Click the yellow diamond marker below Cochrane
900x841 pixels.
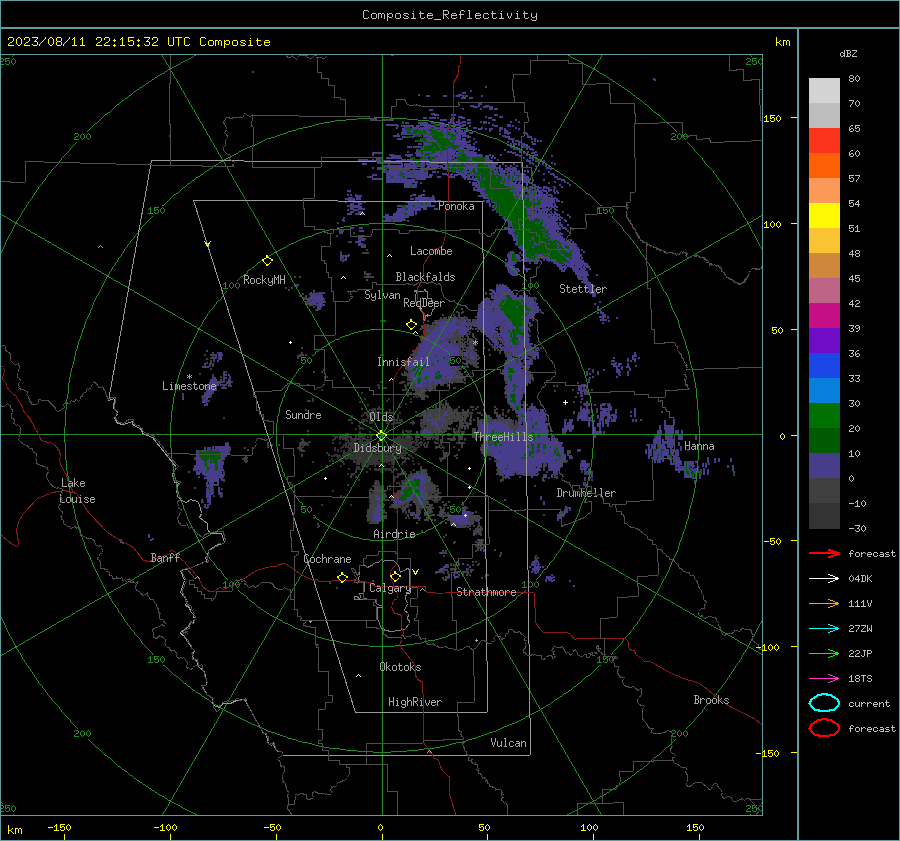click(342, 577)
